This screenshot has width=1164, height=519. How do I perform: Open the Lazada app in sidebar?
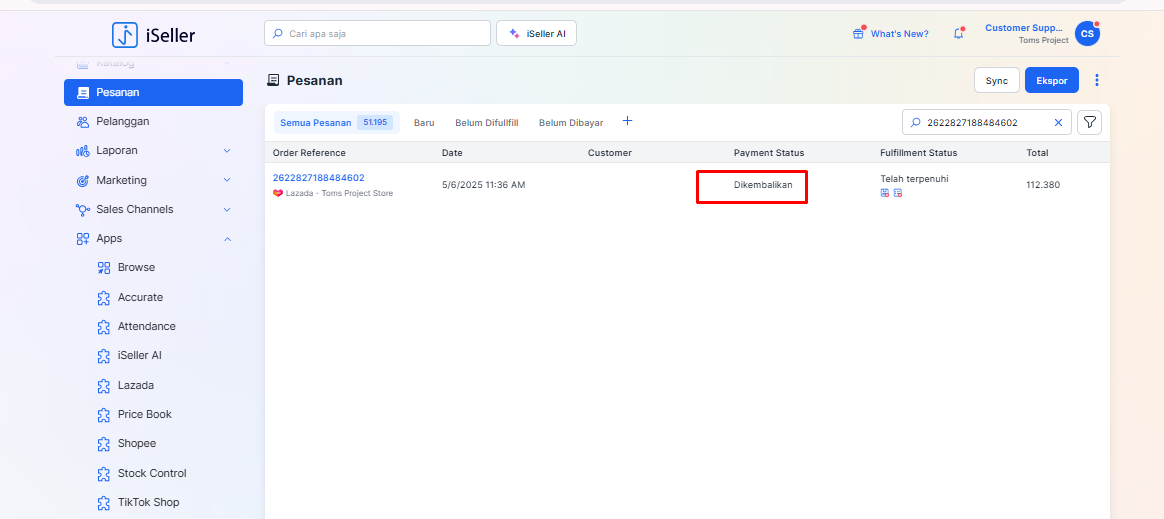click(x=135, y=385)
